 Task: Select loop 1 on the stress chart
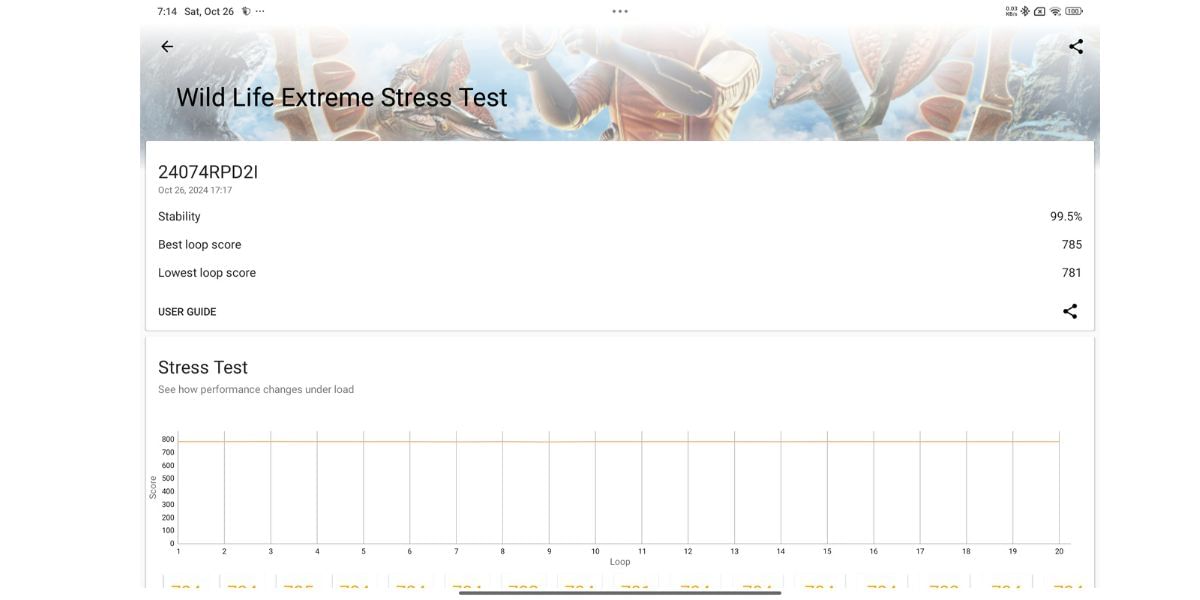(179, 551)
